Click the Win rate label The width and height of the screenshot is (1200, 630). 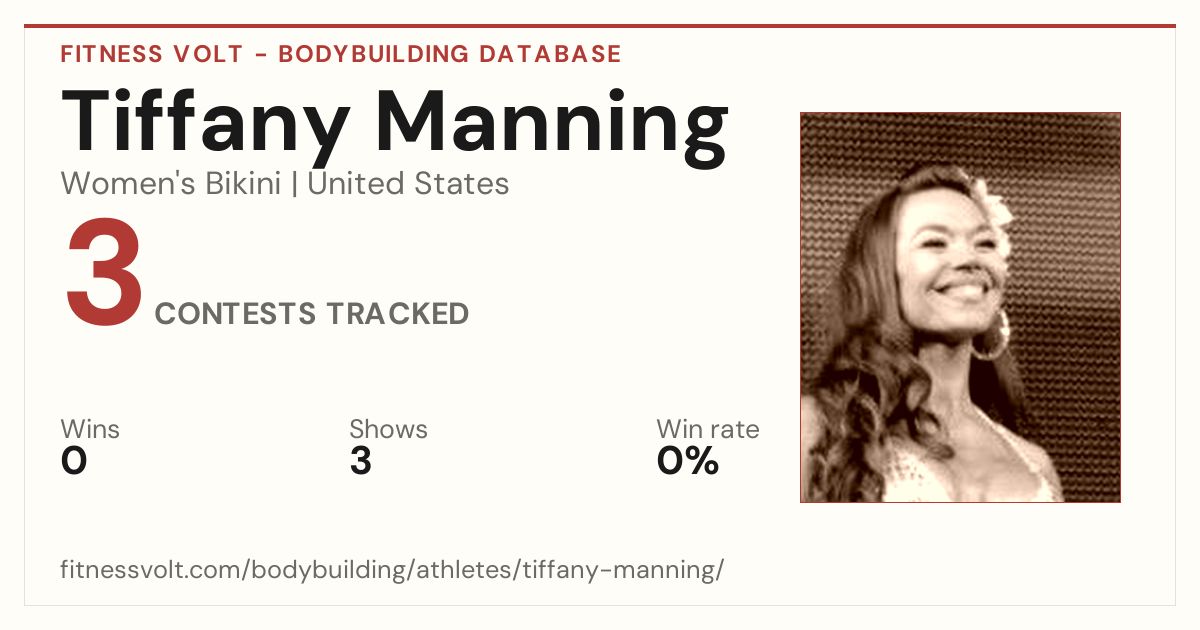click(708, 430)
